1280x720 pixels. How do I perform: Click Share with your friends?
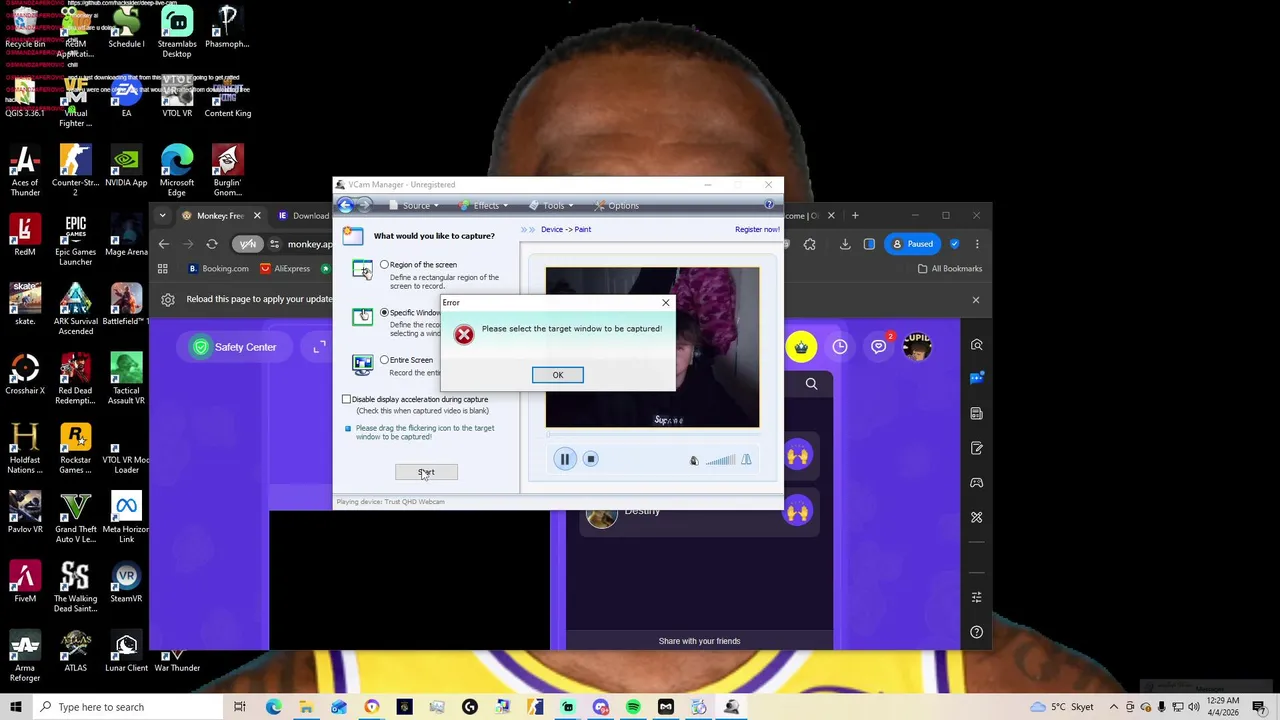[x=699, y=641]
